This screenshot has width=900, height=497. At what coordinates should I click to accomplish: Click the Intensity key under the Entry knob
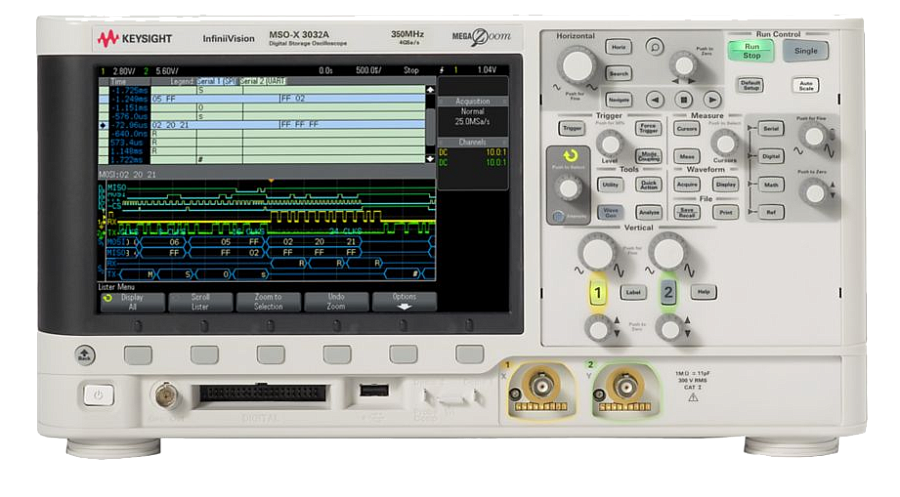coord(558,216)
